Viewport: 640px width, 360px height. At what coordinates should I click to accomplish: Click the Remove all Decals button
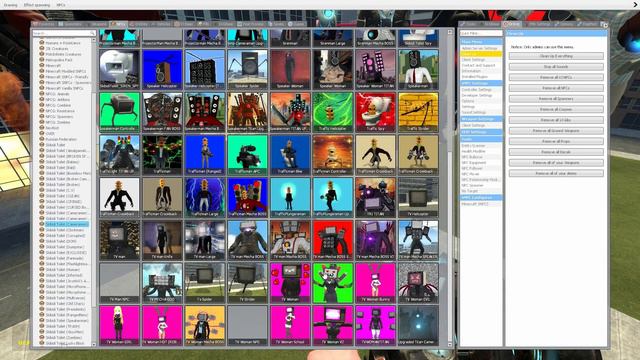[x=556, y=152]
